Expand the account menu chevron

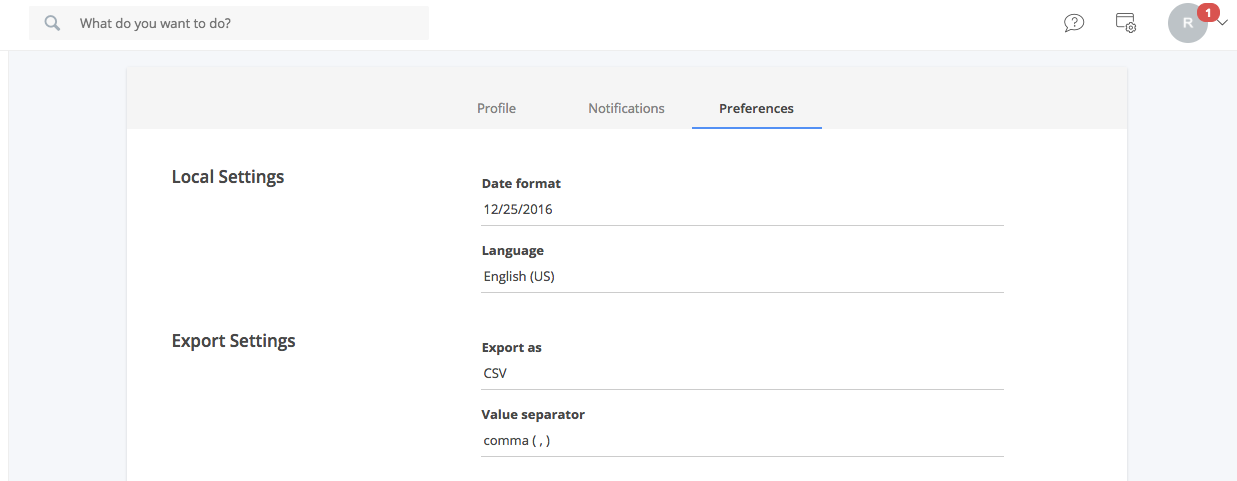(x=1222, y=23)
